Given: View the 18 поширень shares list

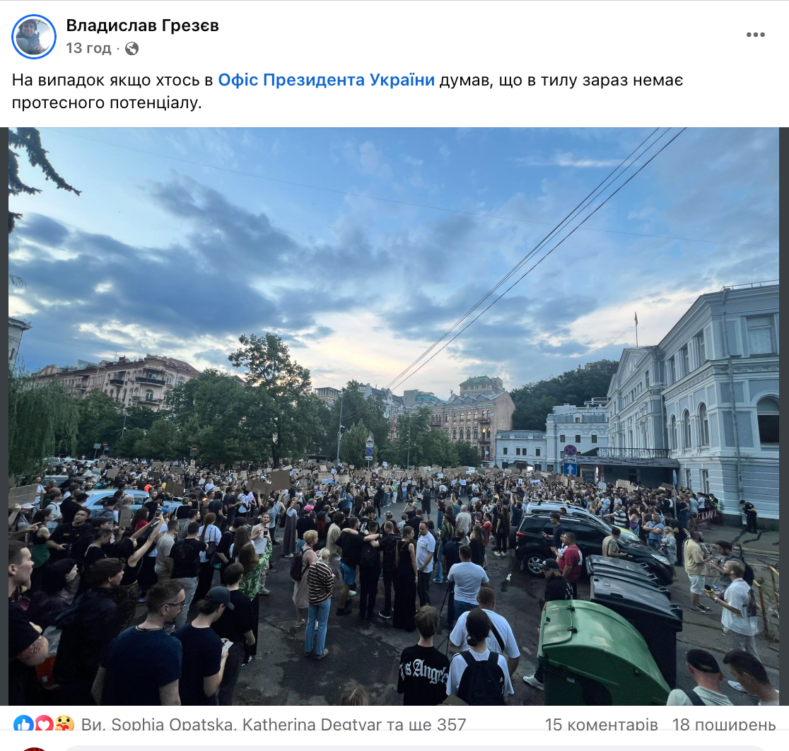Looking at the screenshot, I should click(x=724, y=725).
